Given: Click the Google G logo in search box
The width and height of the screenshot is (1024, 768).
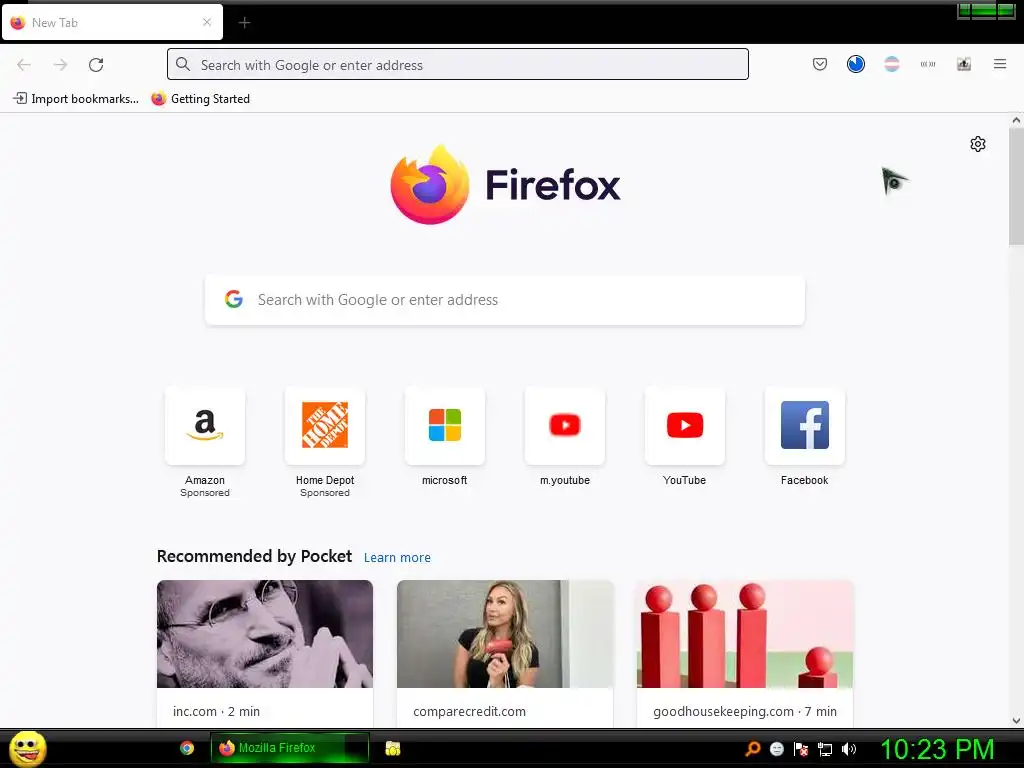Looking at the screenshot, I should coord(234,299).
